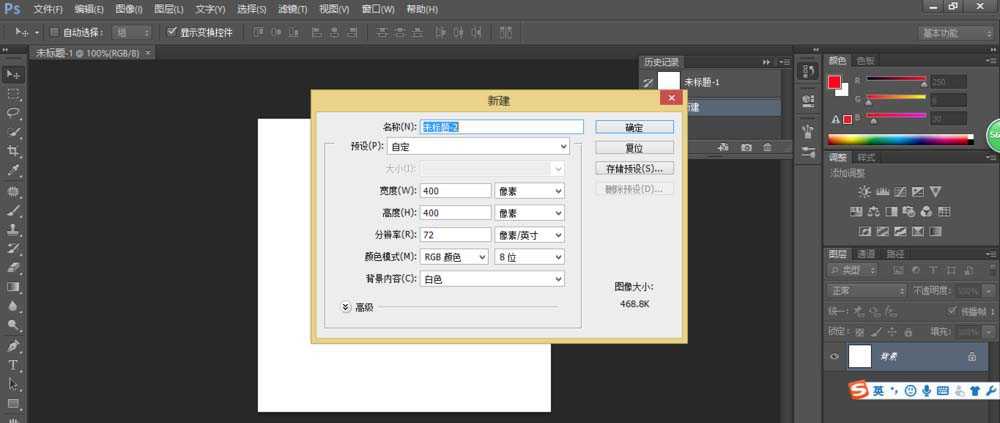
Task: Select the Pen tool
Action: click(14, 346)
